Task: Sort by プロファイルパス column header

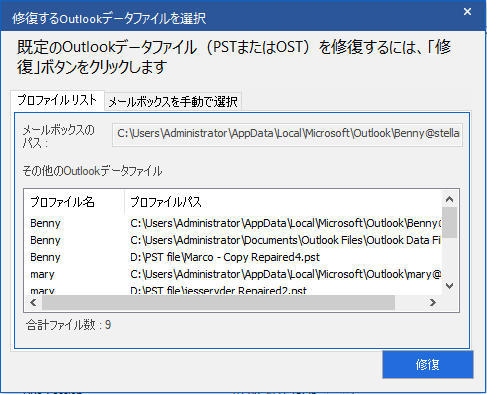Action: click(283, 202)
